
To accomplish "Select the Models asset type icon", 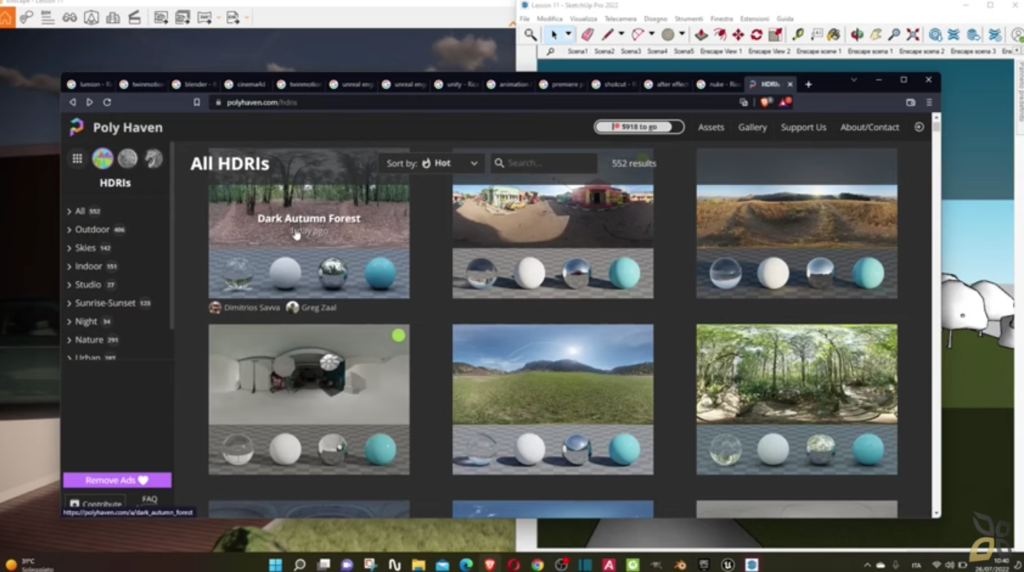I will (x=153, y=158).
